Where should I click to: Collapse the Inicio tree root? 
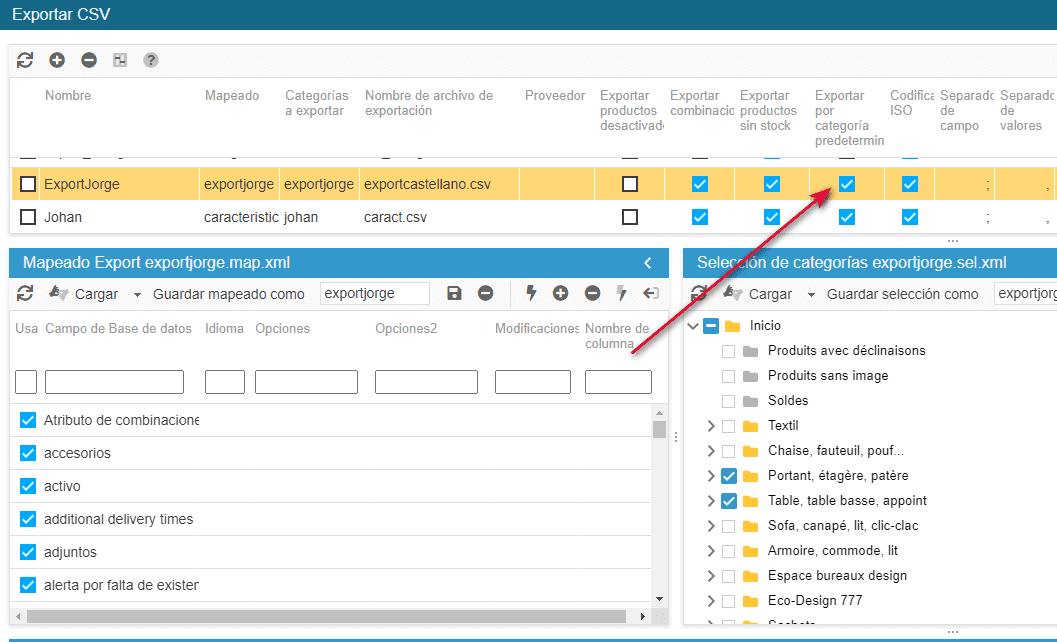click(x=693, y=326)
